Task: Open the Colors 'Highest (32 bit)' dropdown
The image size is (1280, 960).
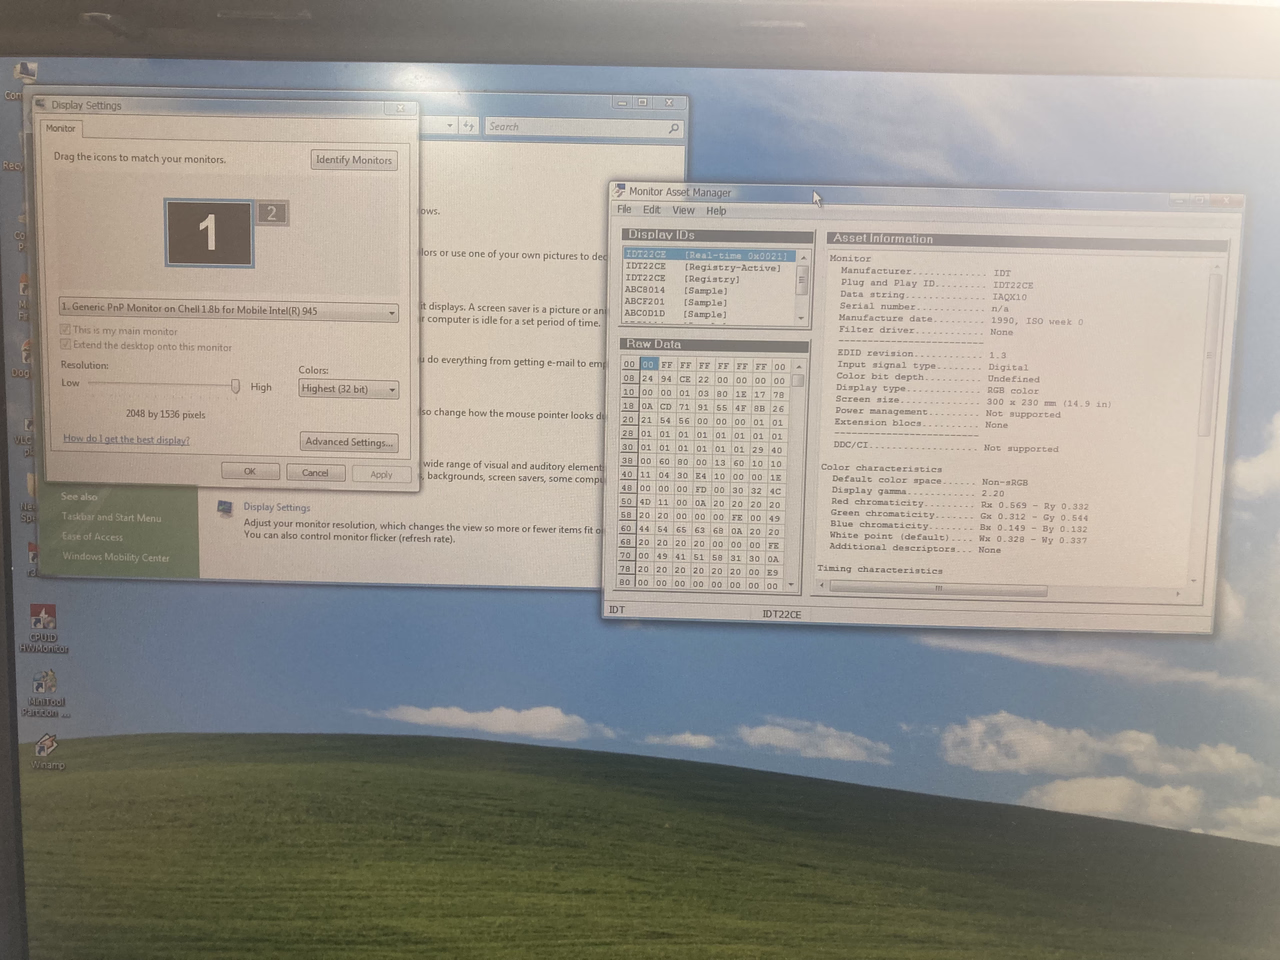Action: click(348, 389)
